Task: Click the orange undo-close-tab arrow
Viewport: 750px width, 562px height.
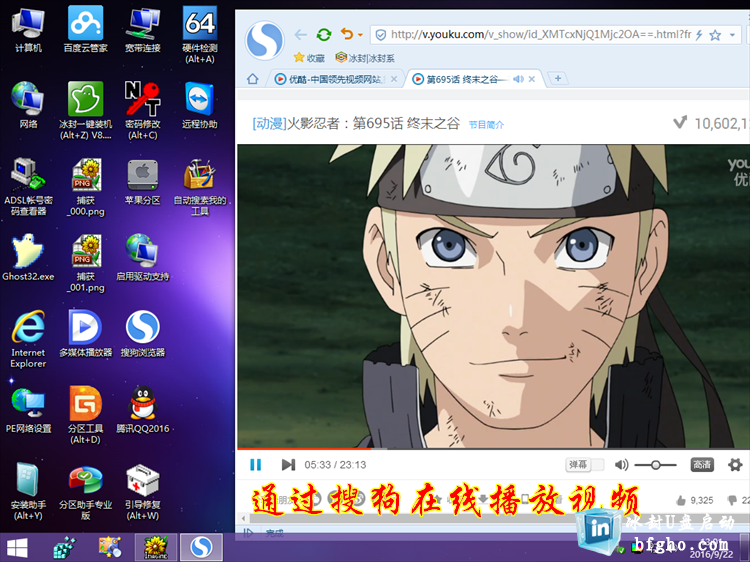Action: point(347,34)
